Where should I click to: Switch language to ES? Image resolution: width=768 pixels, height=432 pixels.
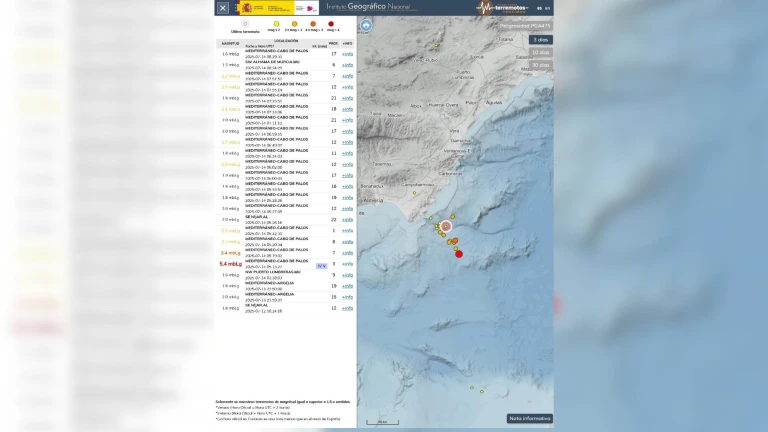click(539, 8)
